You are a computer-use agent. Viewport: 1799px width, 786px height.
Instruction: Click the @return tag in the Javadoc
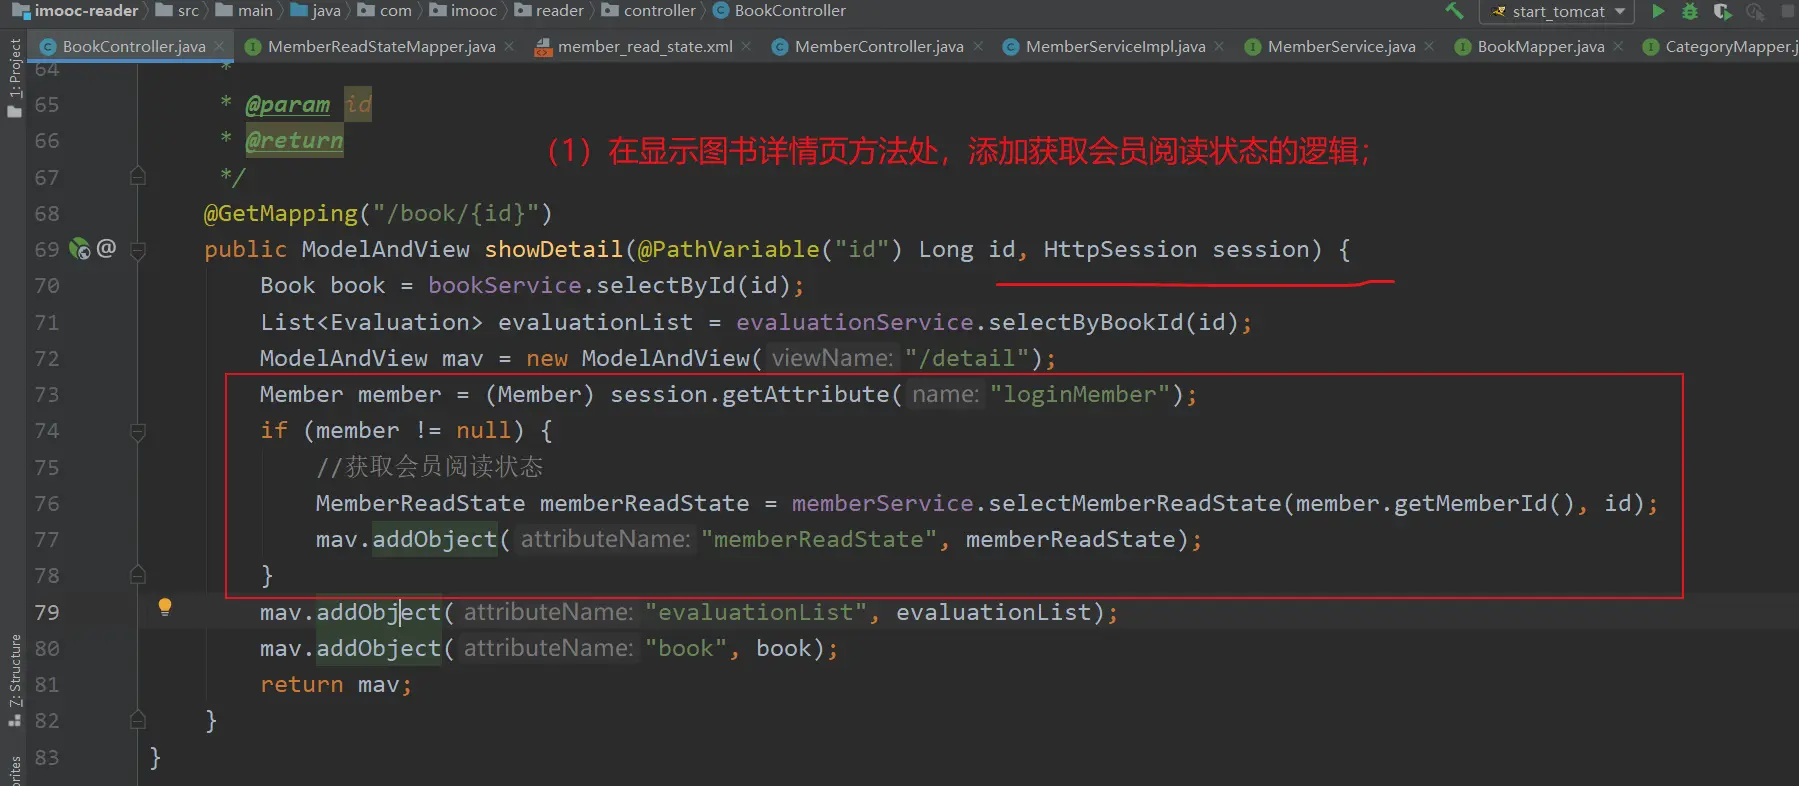(294, 141)
